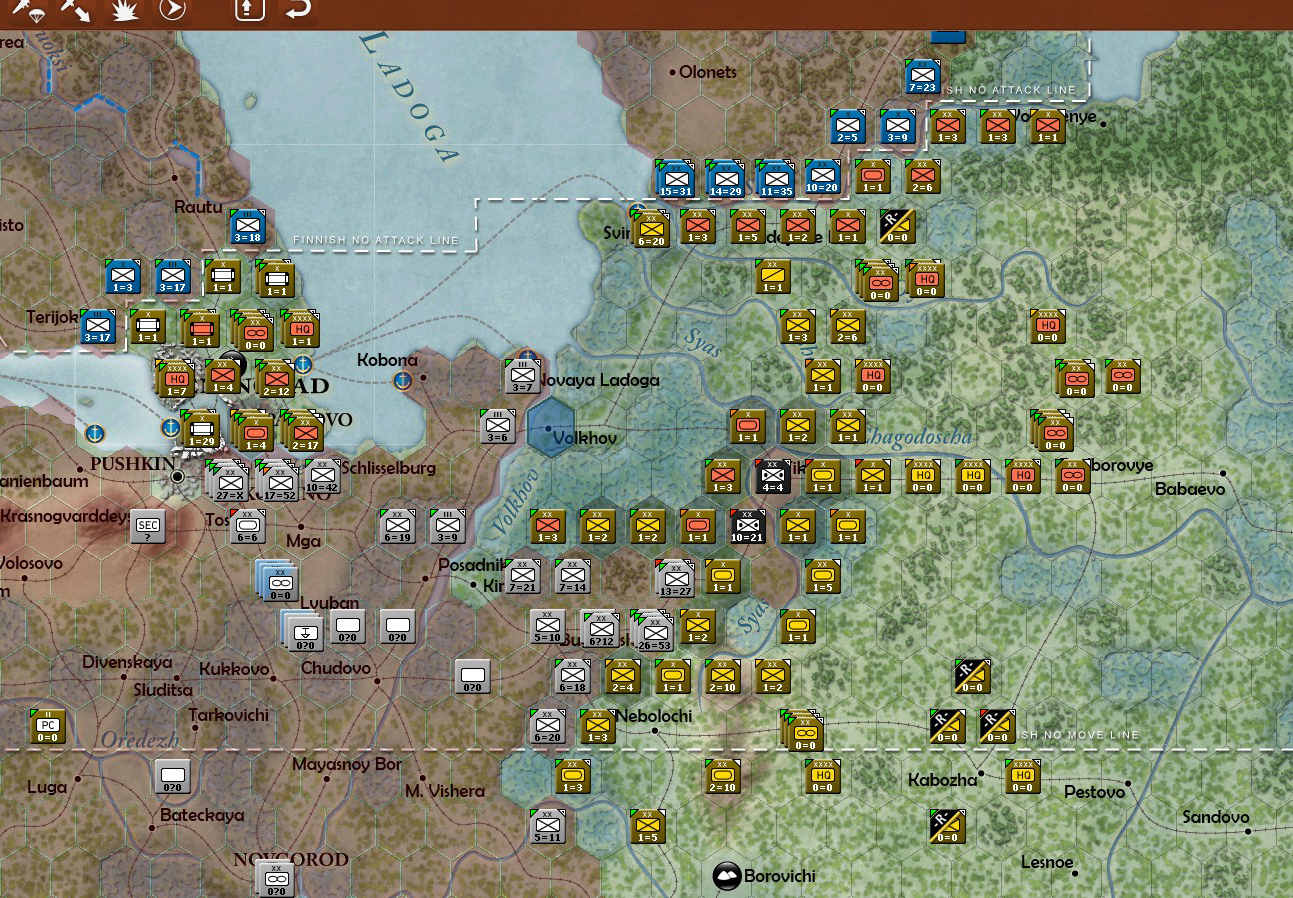Click the Mayasnoy Bor town label
This screenshot has width=1293, height=898.
347,765
